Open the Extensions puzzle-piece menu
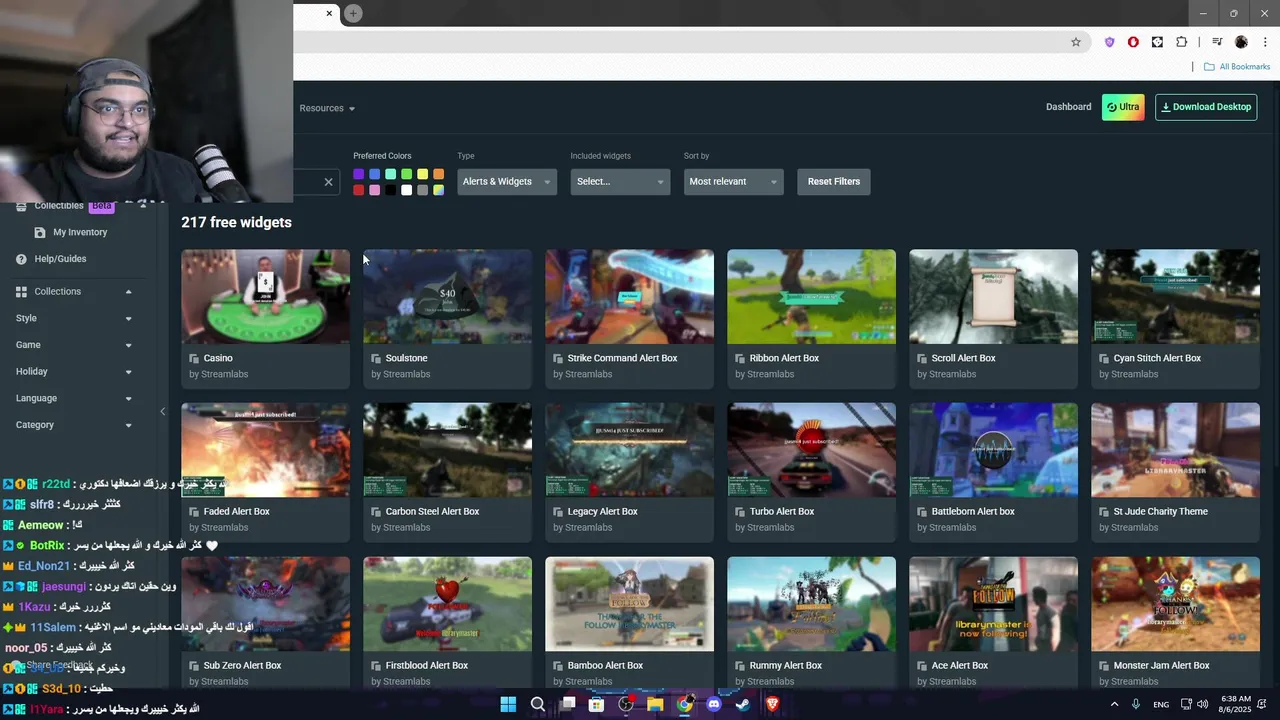 click(1182, 42)
